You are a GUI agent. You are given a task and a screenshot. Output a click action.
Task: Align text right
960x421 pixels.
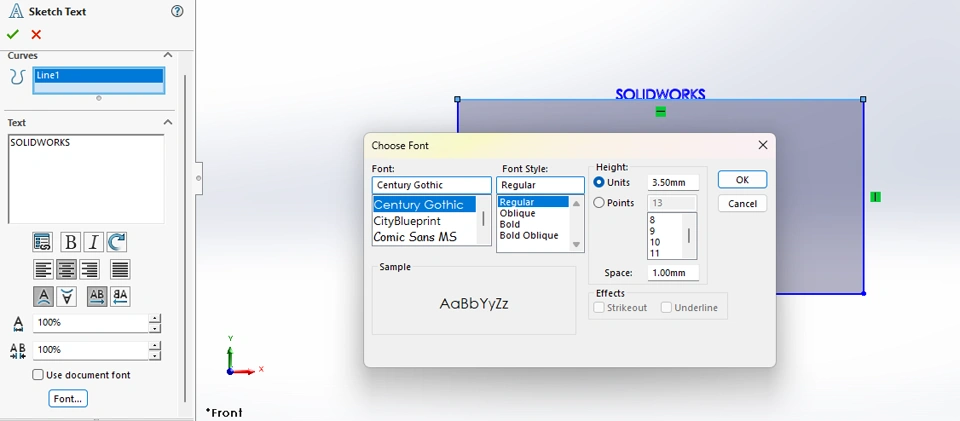tap(89, 269)
